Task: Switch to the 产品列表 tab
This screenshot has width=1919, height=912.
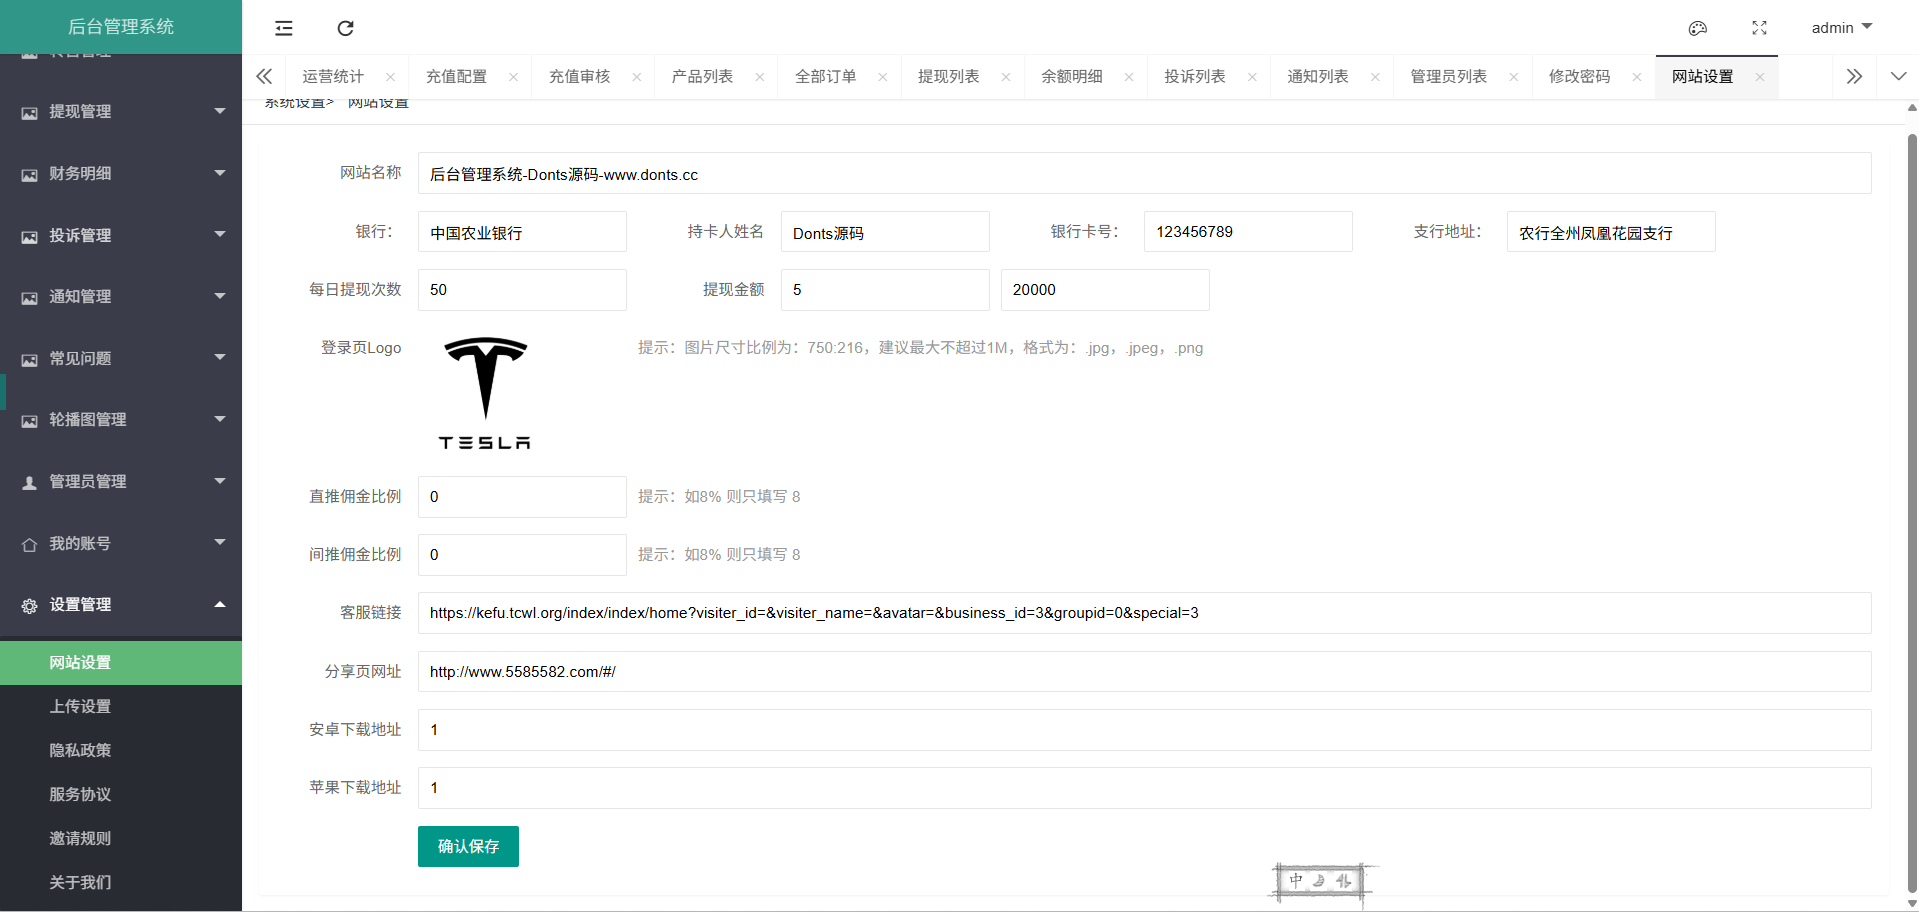Action: pyautogui.click(x=702, y=77)
